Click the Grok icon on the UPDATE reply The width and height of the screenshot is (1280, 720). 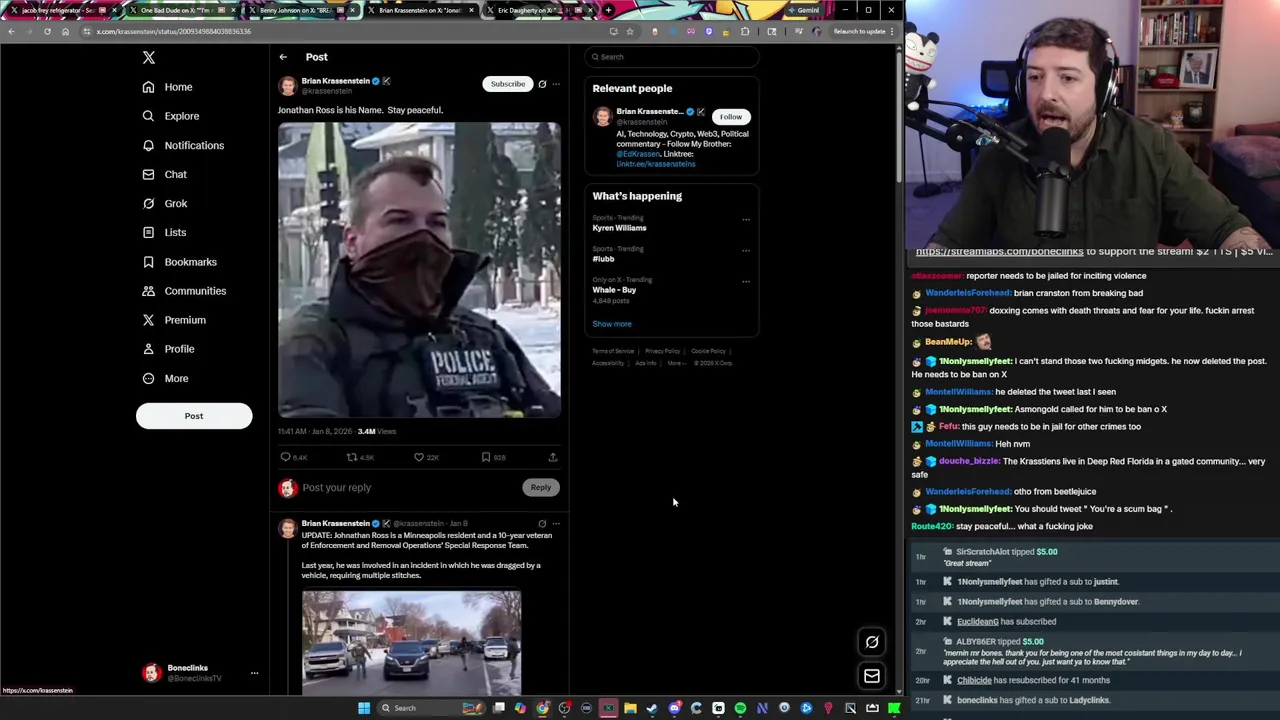tap(542, 523)
